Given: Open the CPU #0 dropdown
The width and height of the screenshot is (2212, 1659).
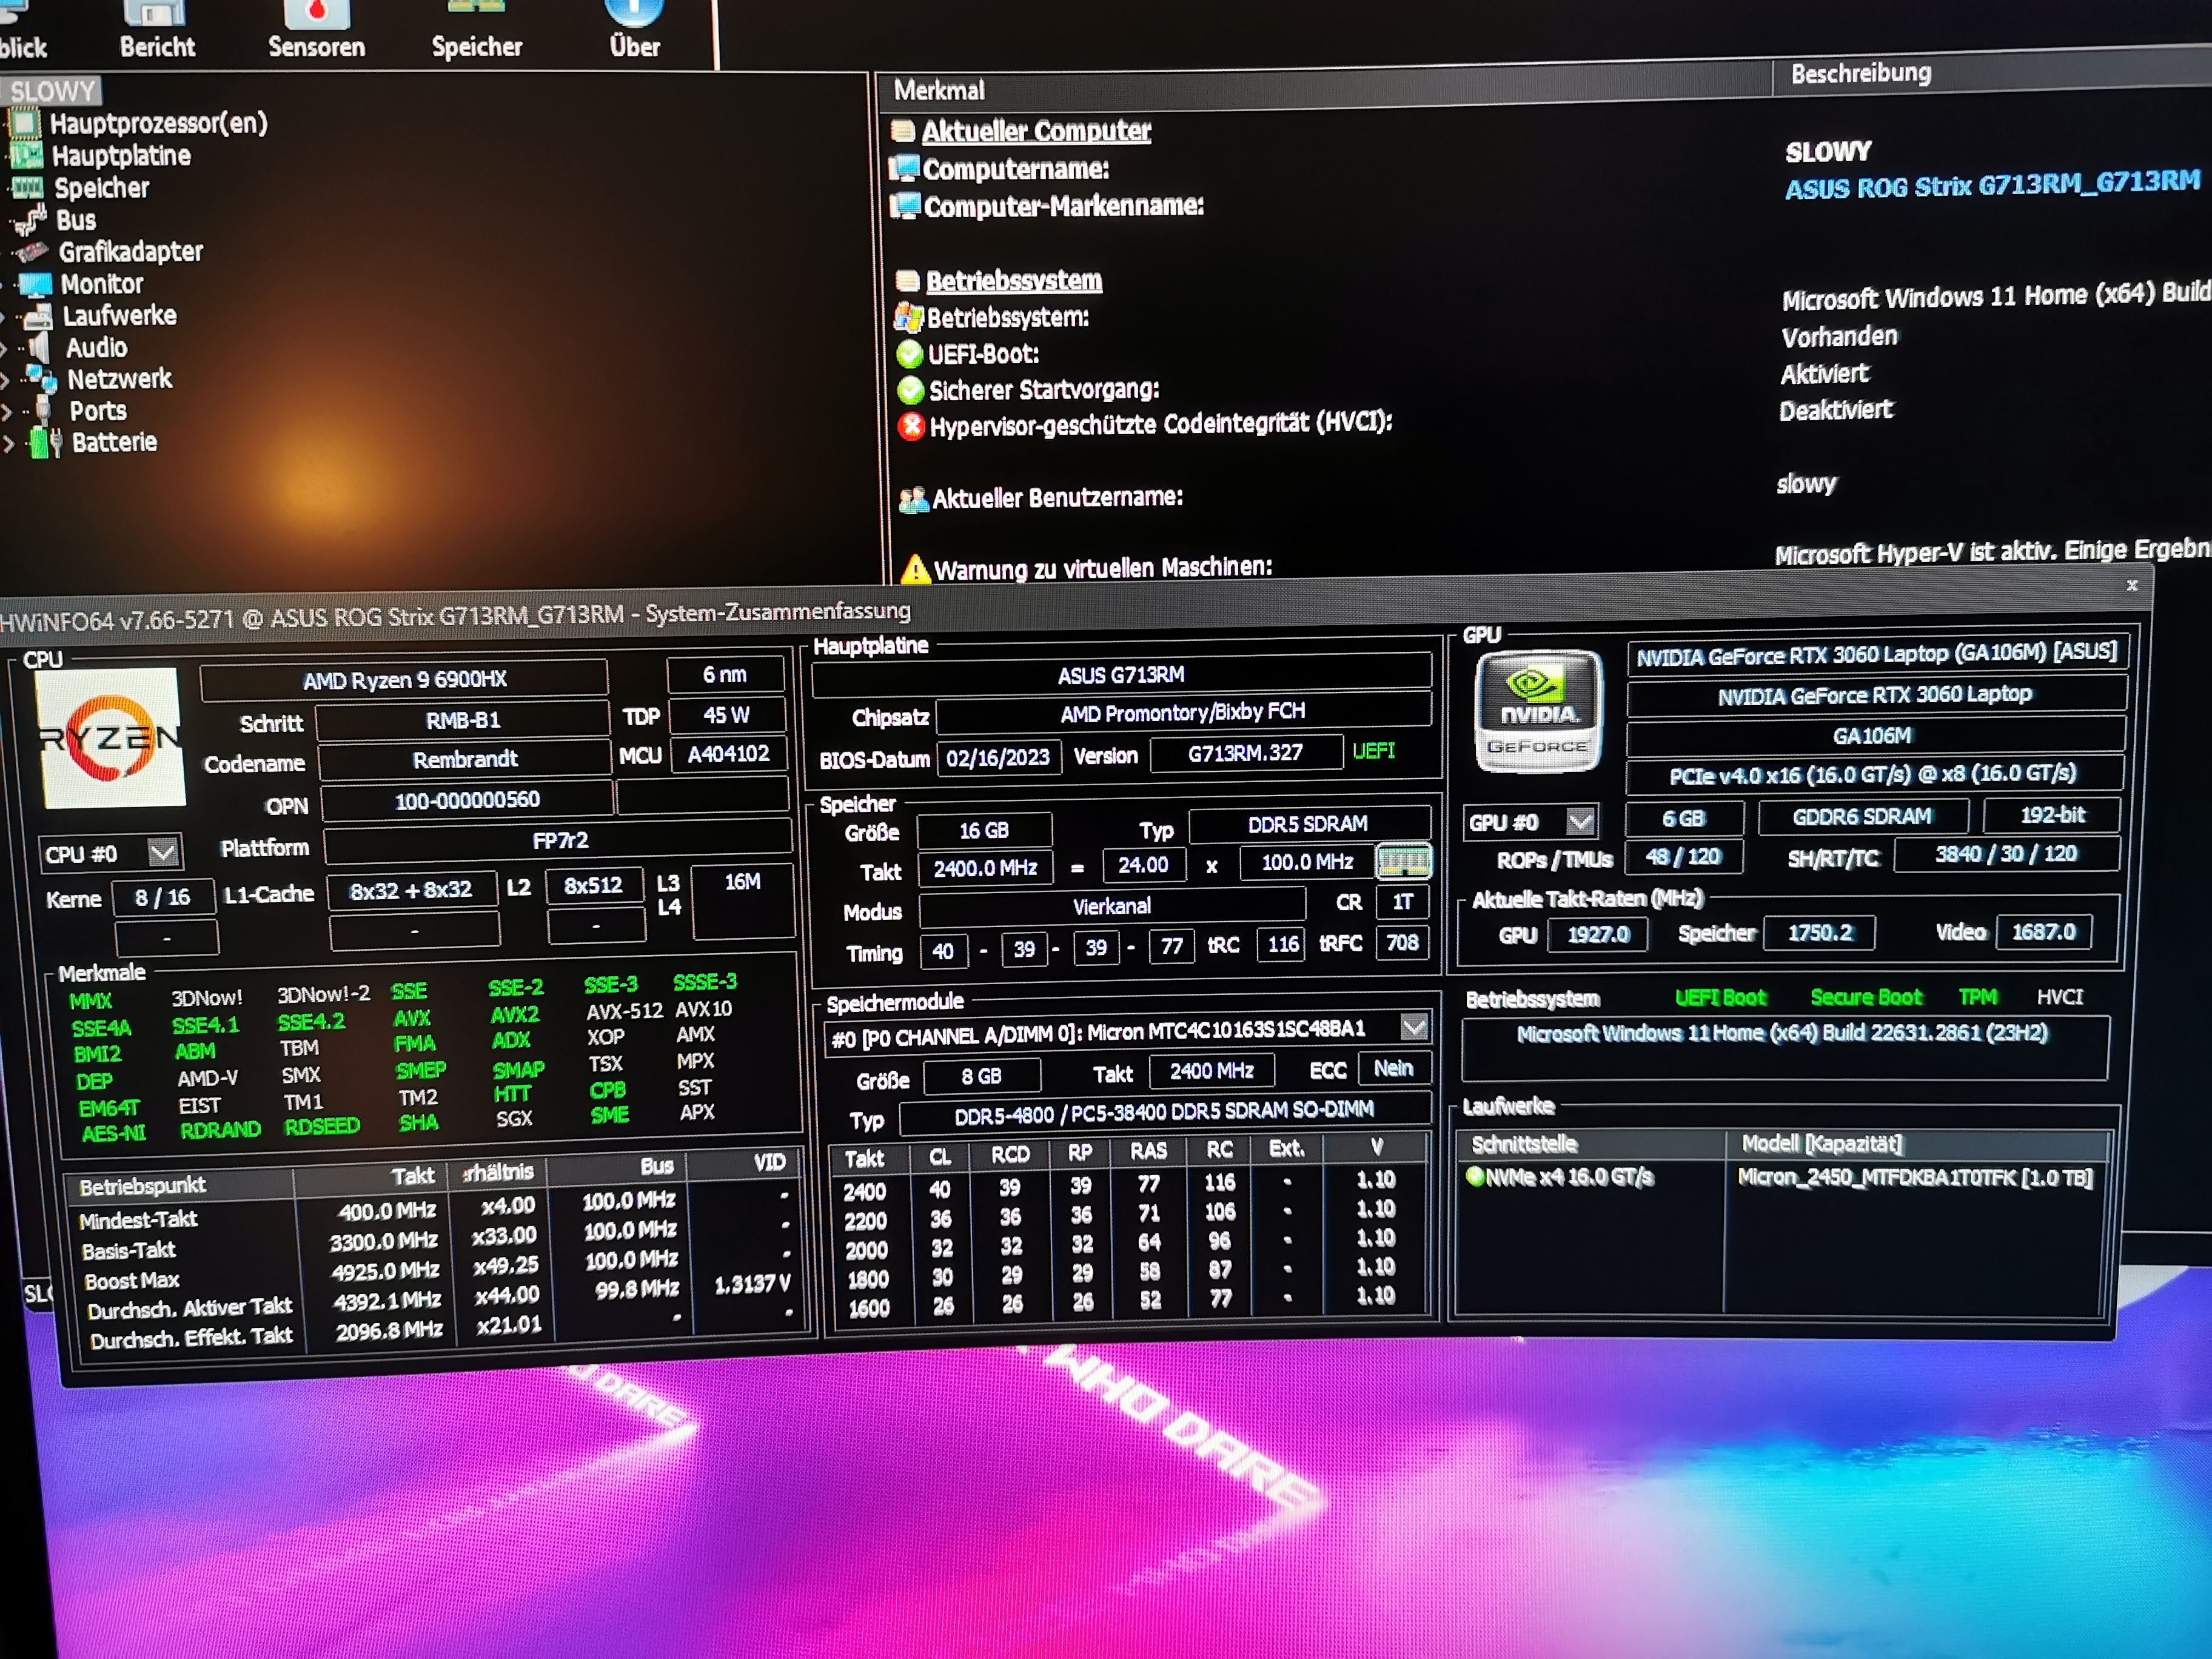Looking at the screenshot, I should 163,852.
